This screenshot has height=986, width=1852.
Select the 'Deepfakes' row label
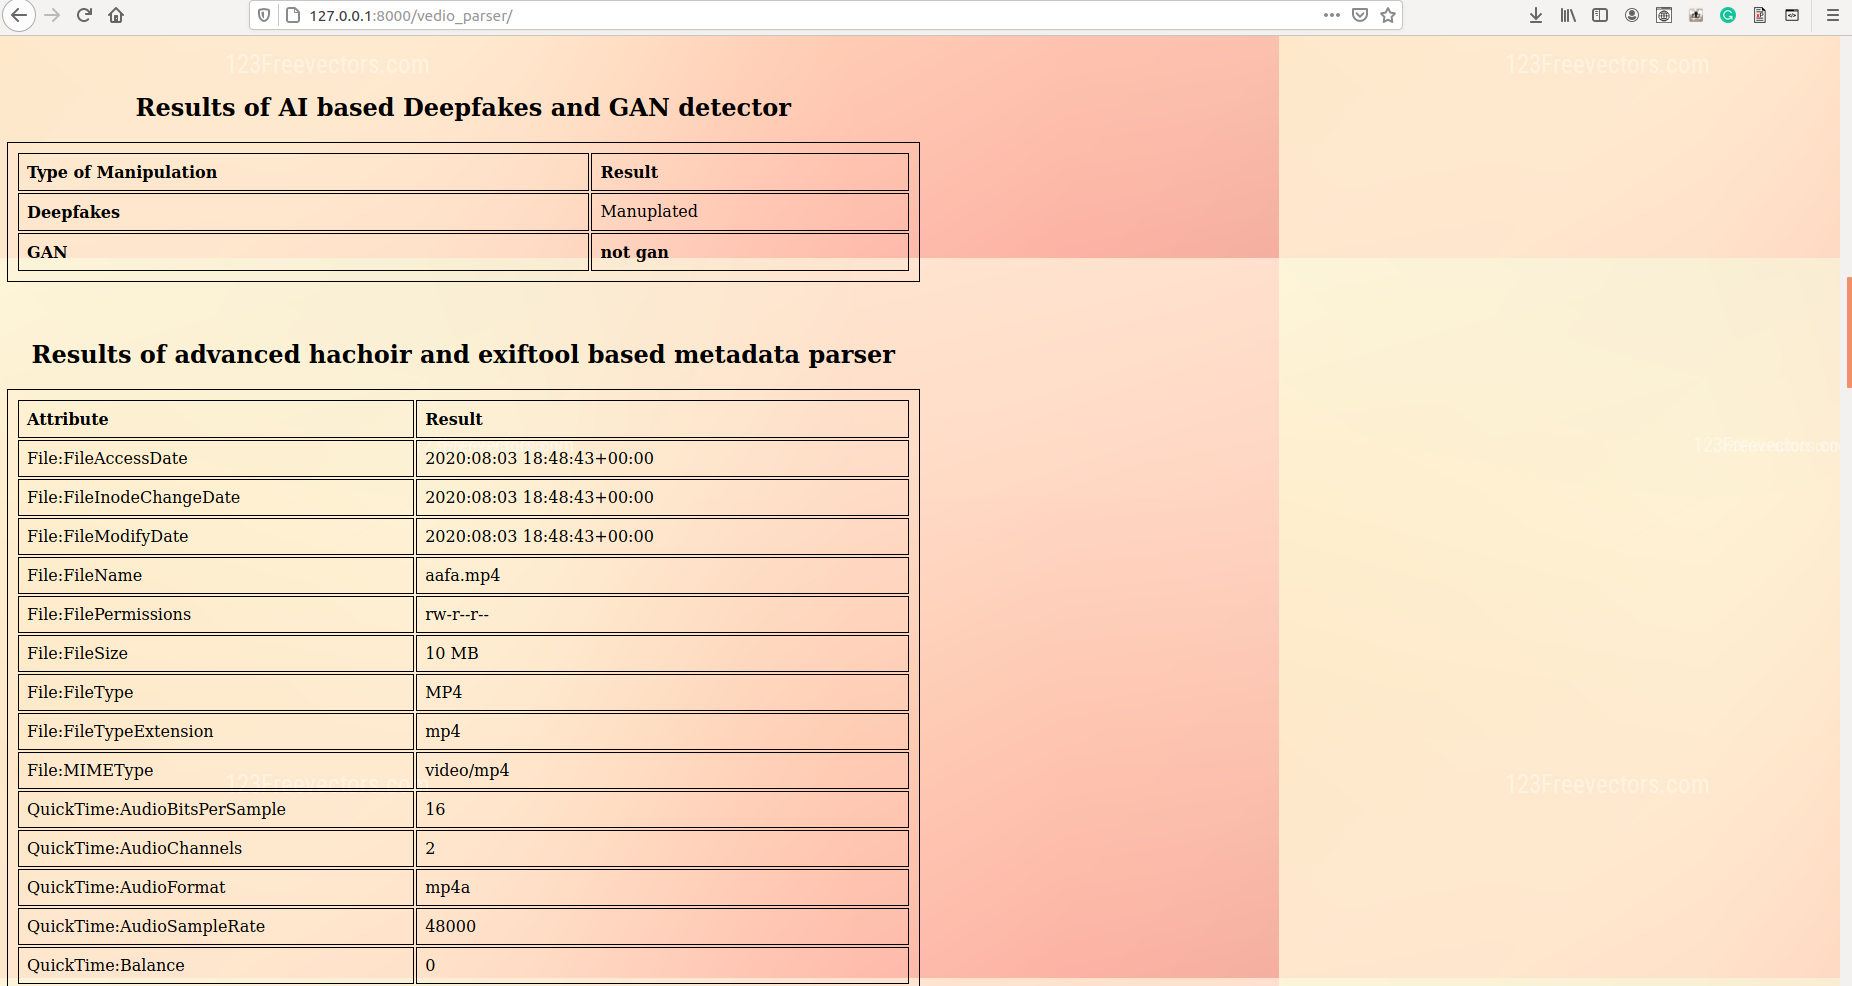[x=303, y=212]
